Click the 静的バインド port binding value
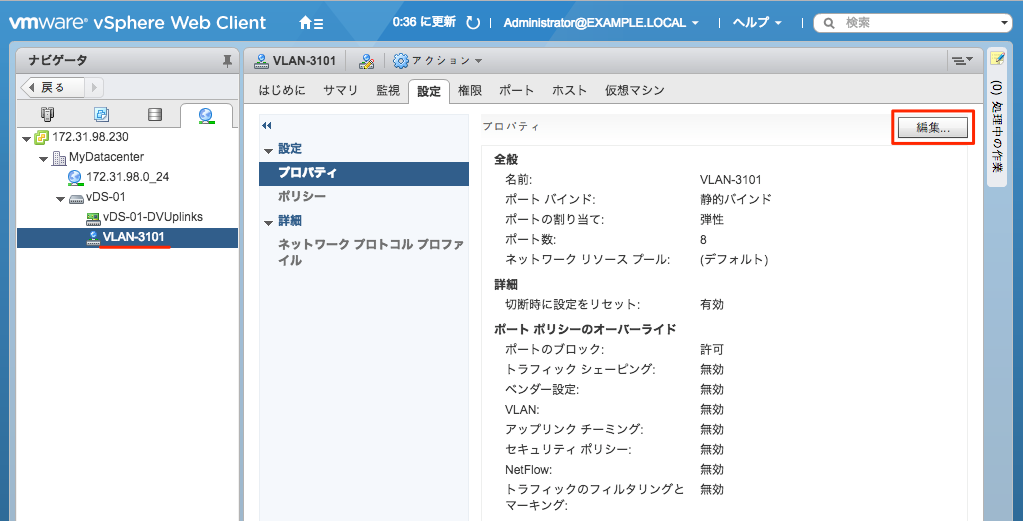Viewport: 1023px width, 521px height. [x=735, y=200]
